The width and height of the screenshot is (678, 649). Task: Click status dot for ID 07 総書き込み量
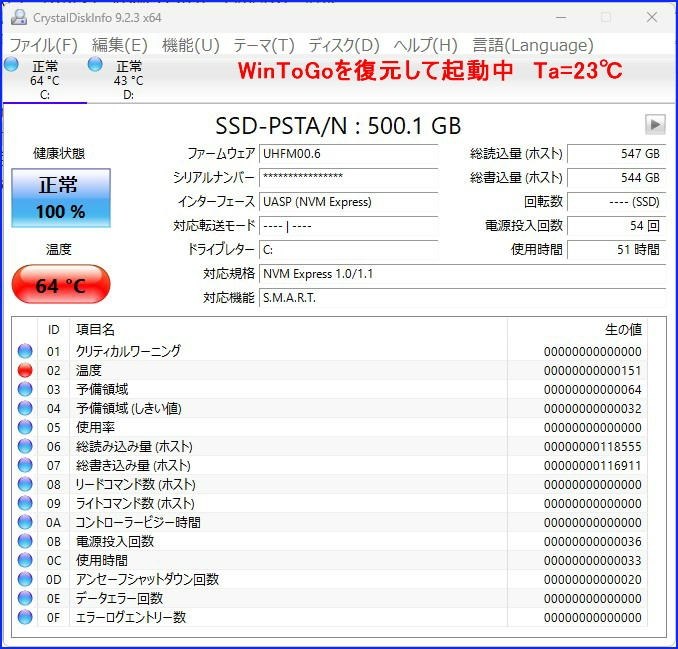(x=25, y=465)
